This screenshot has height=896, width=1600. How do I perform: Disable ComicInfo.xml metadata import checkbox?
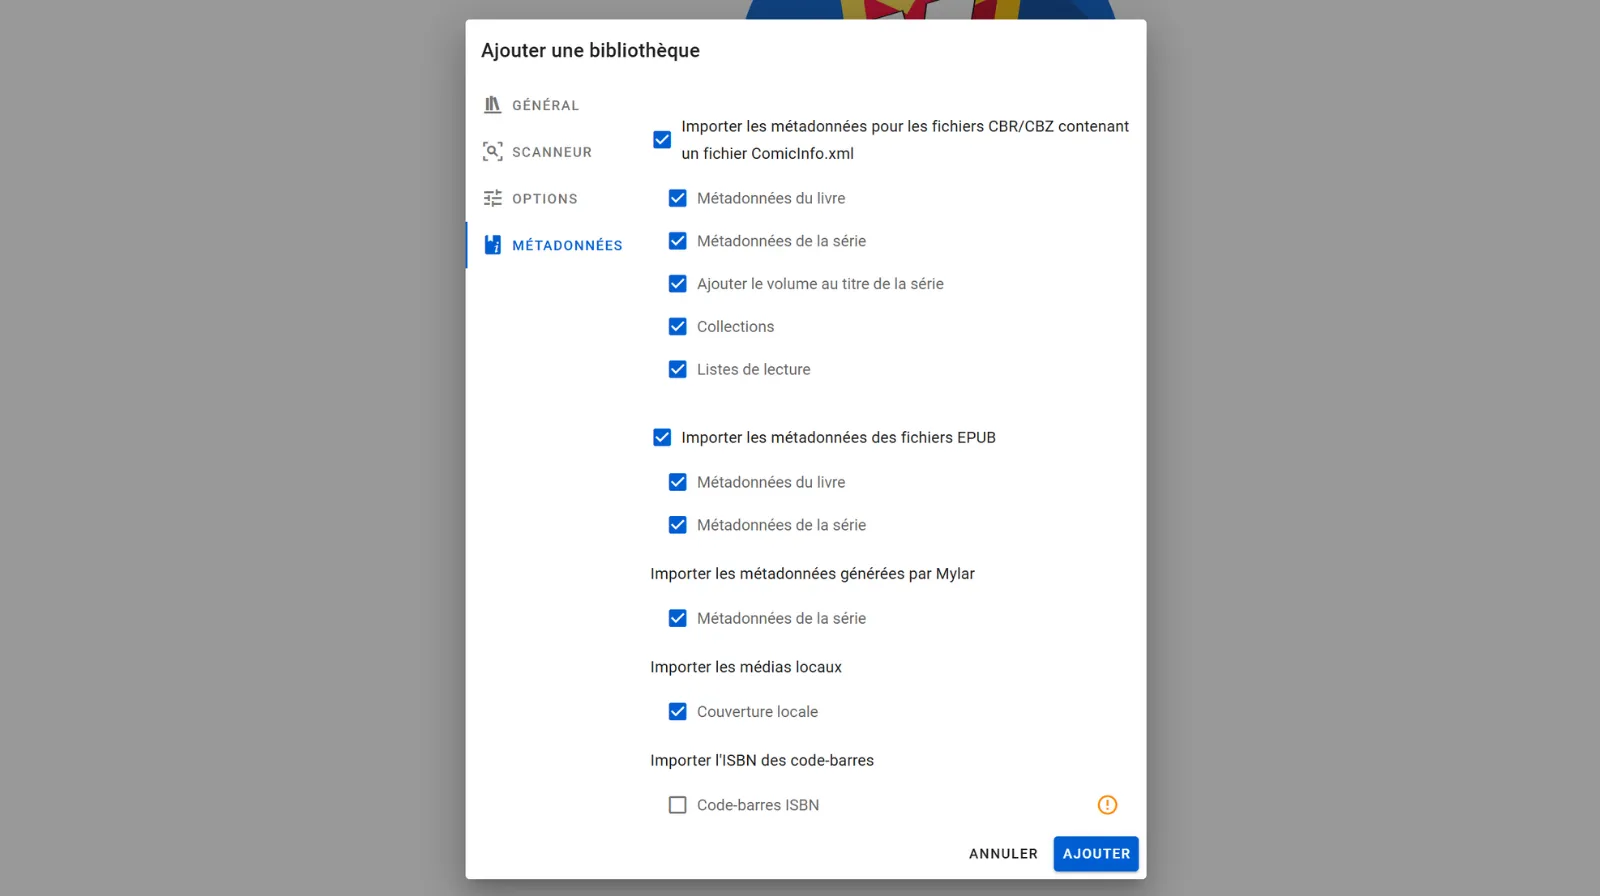pos(662,140)
